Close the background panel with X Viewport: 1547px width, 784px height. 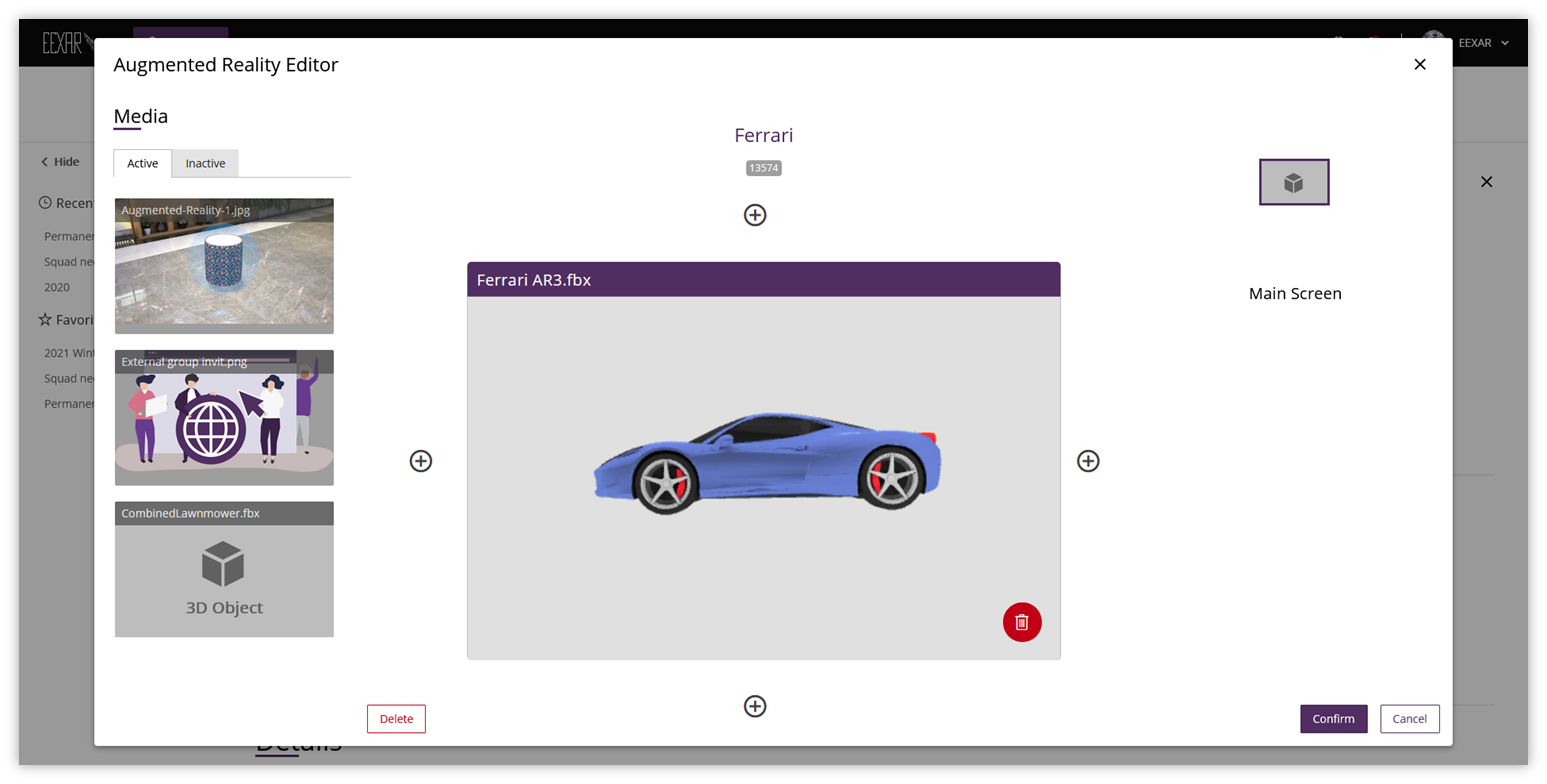(1486, 182)
